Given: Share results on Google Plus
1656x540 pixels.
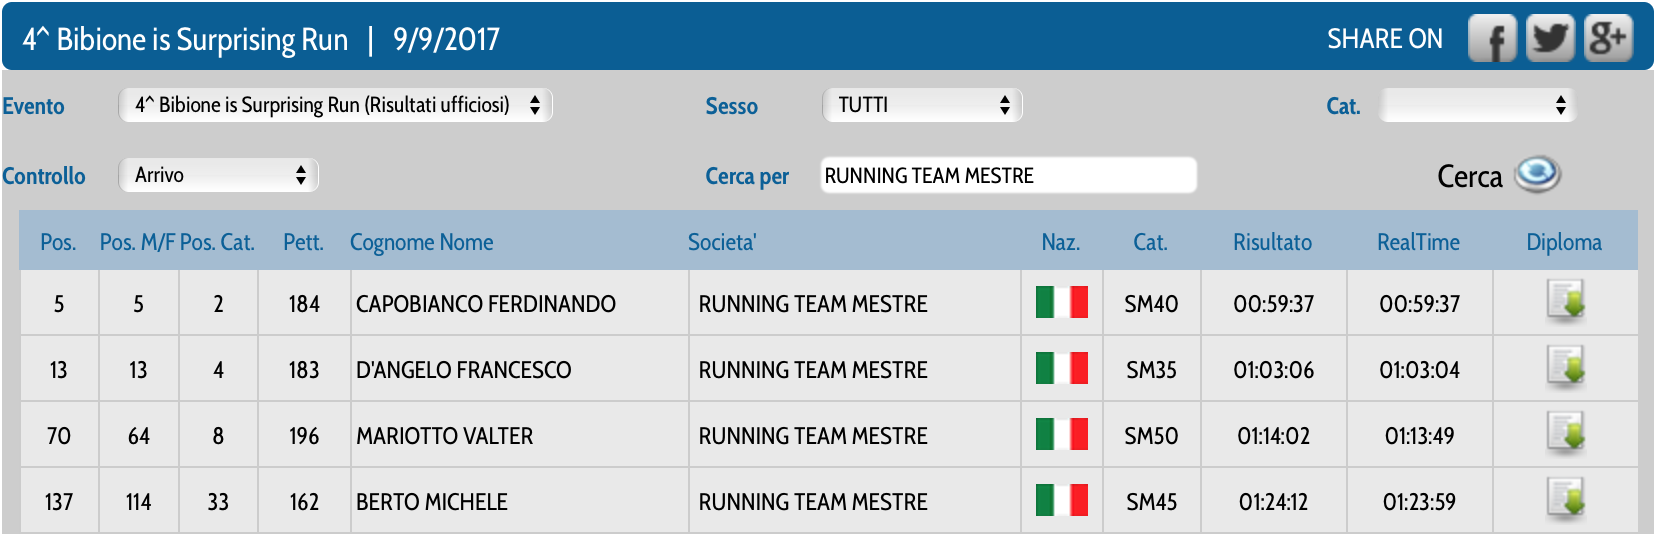Looking at the screenshot, I should pyautogui.click(x=1608, y=39).
